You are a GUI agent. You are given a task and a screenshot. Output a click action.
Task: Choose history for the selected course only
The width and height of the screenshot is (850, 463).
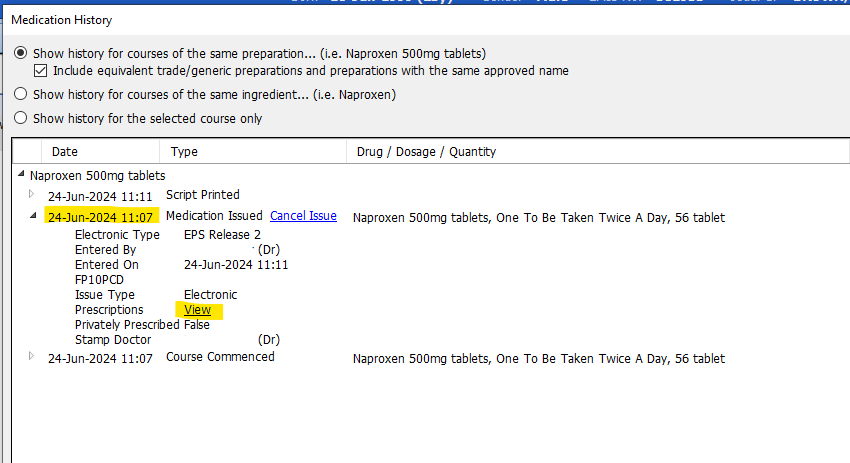(21, 118)
